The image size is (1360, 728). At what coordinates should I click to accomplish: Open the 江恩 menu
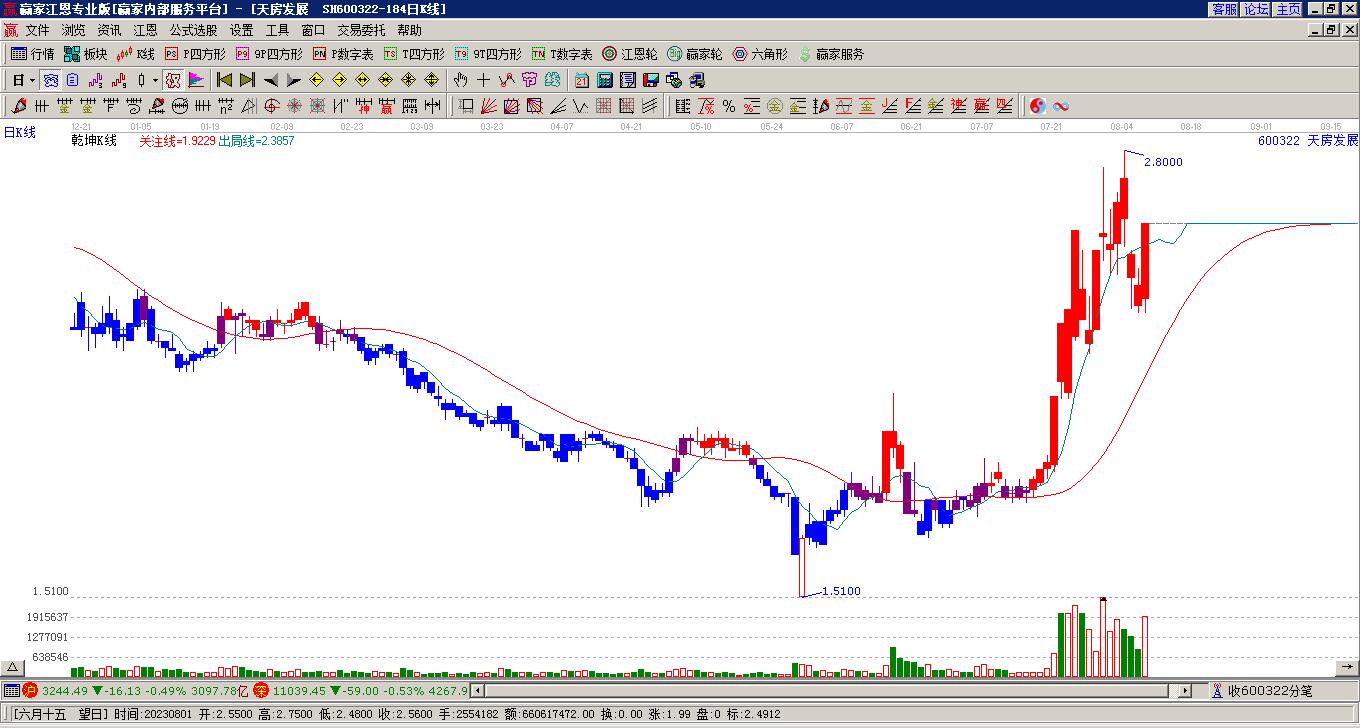click(x=146, y=30)
